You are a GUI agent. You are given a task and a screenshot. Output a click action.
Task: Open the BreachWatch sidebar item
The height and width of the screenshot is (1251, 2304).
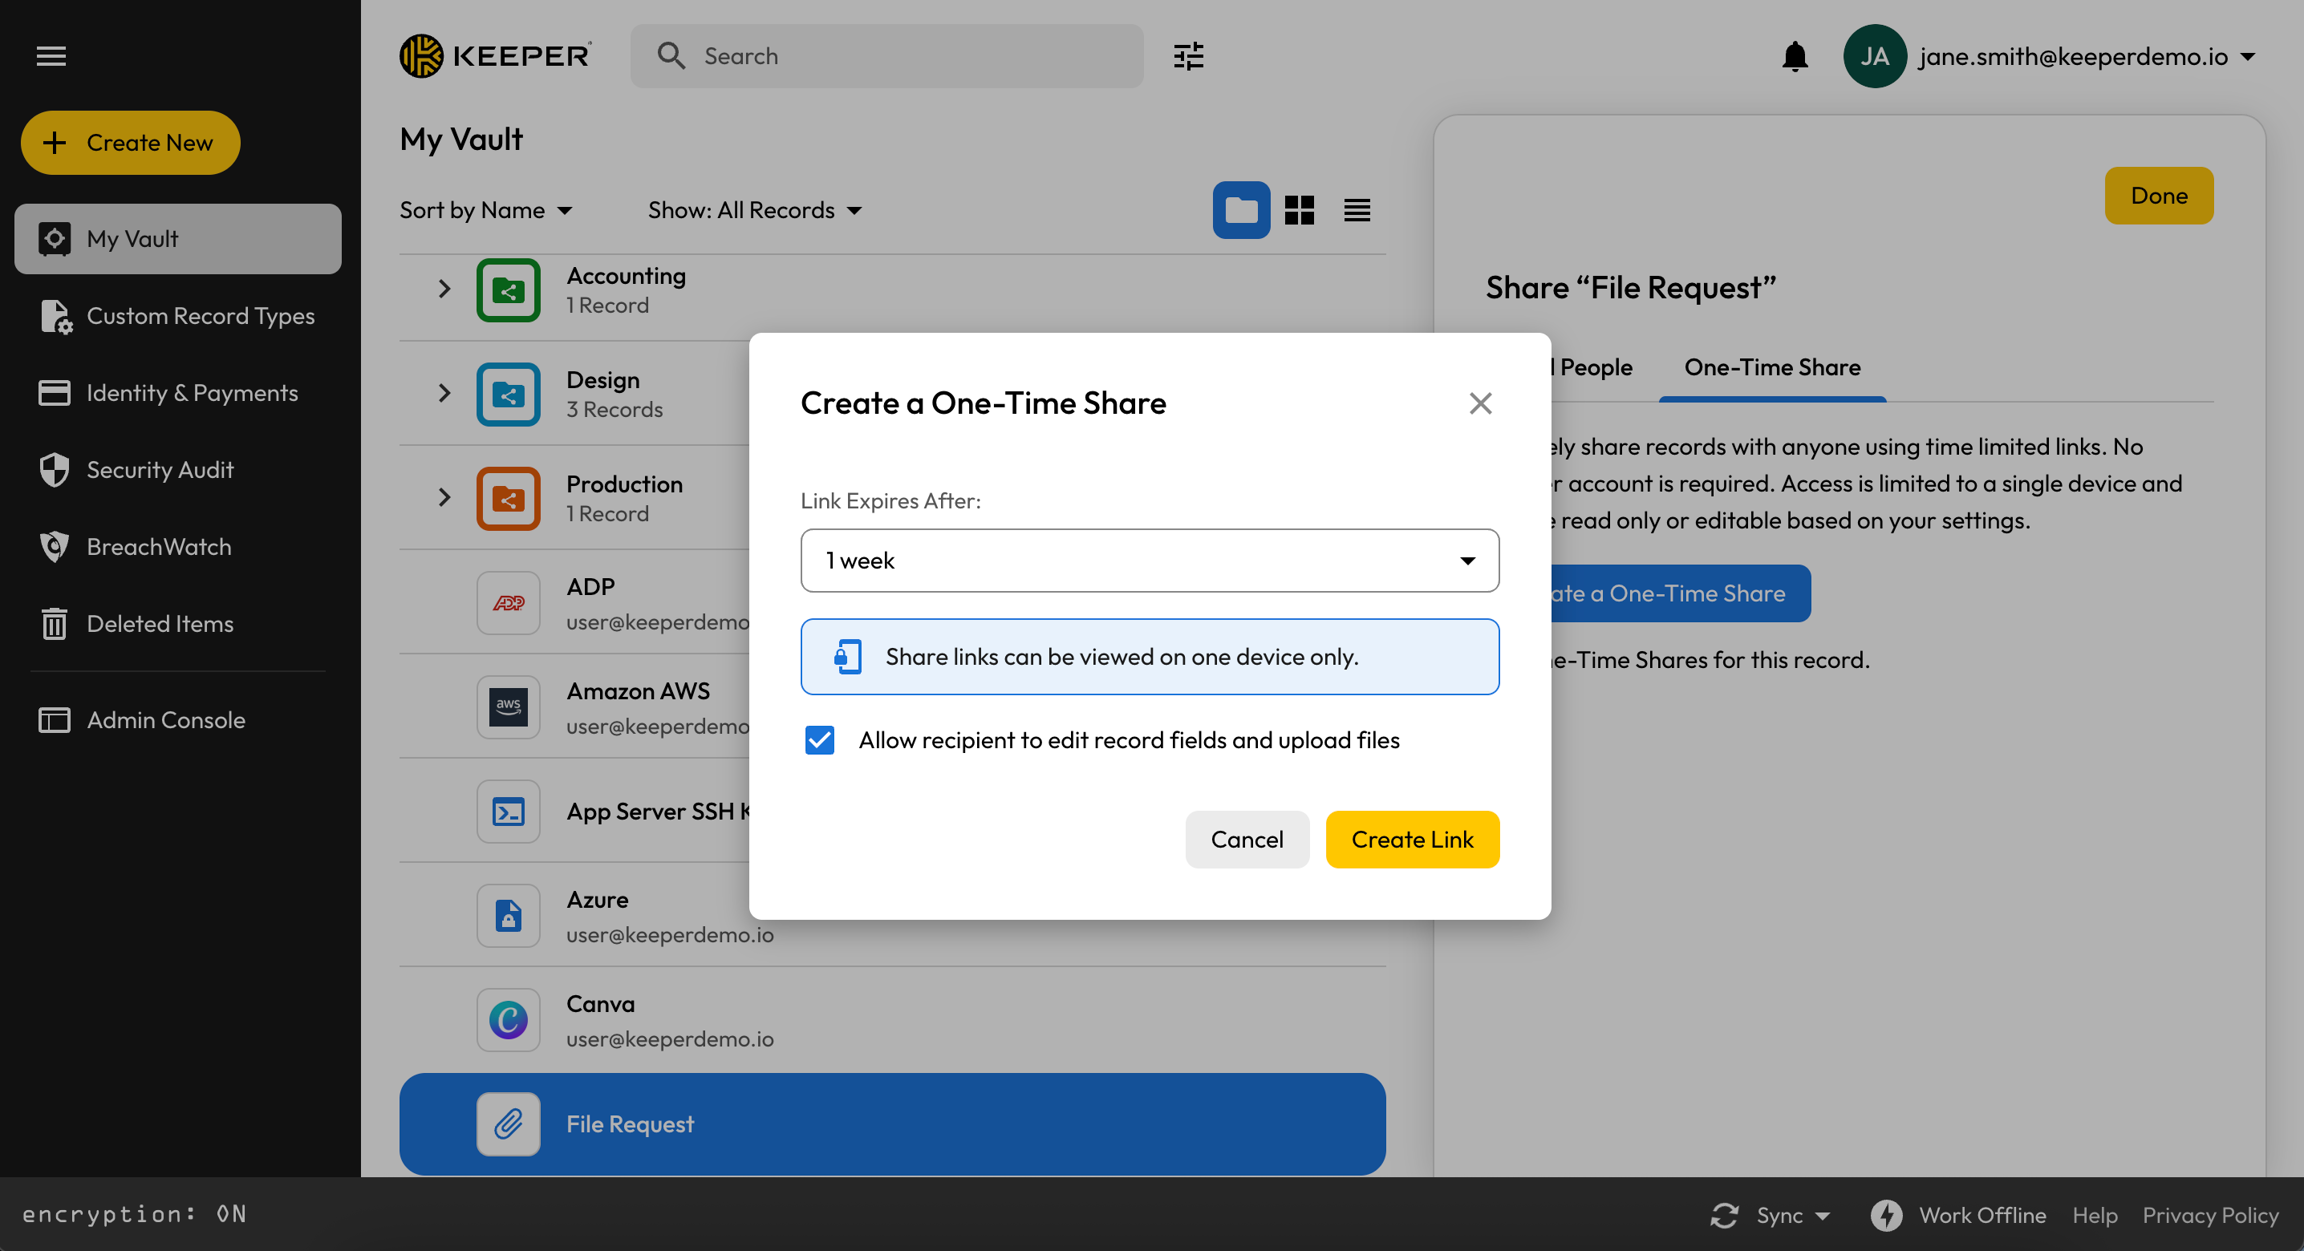click(158, 547)
